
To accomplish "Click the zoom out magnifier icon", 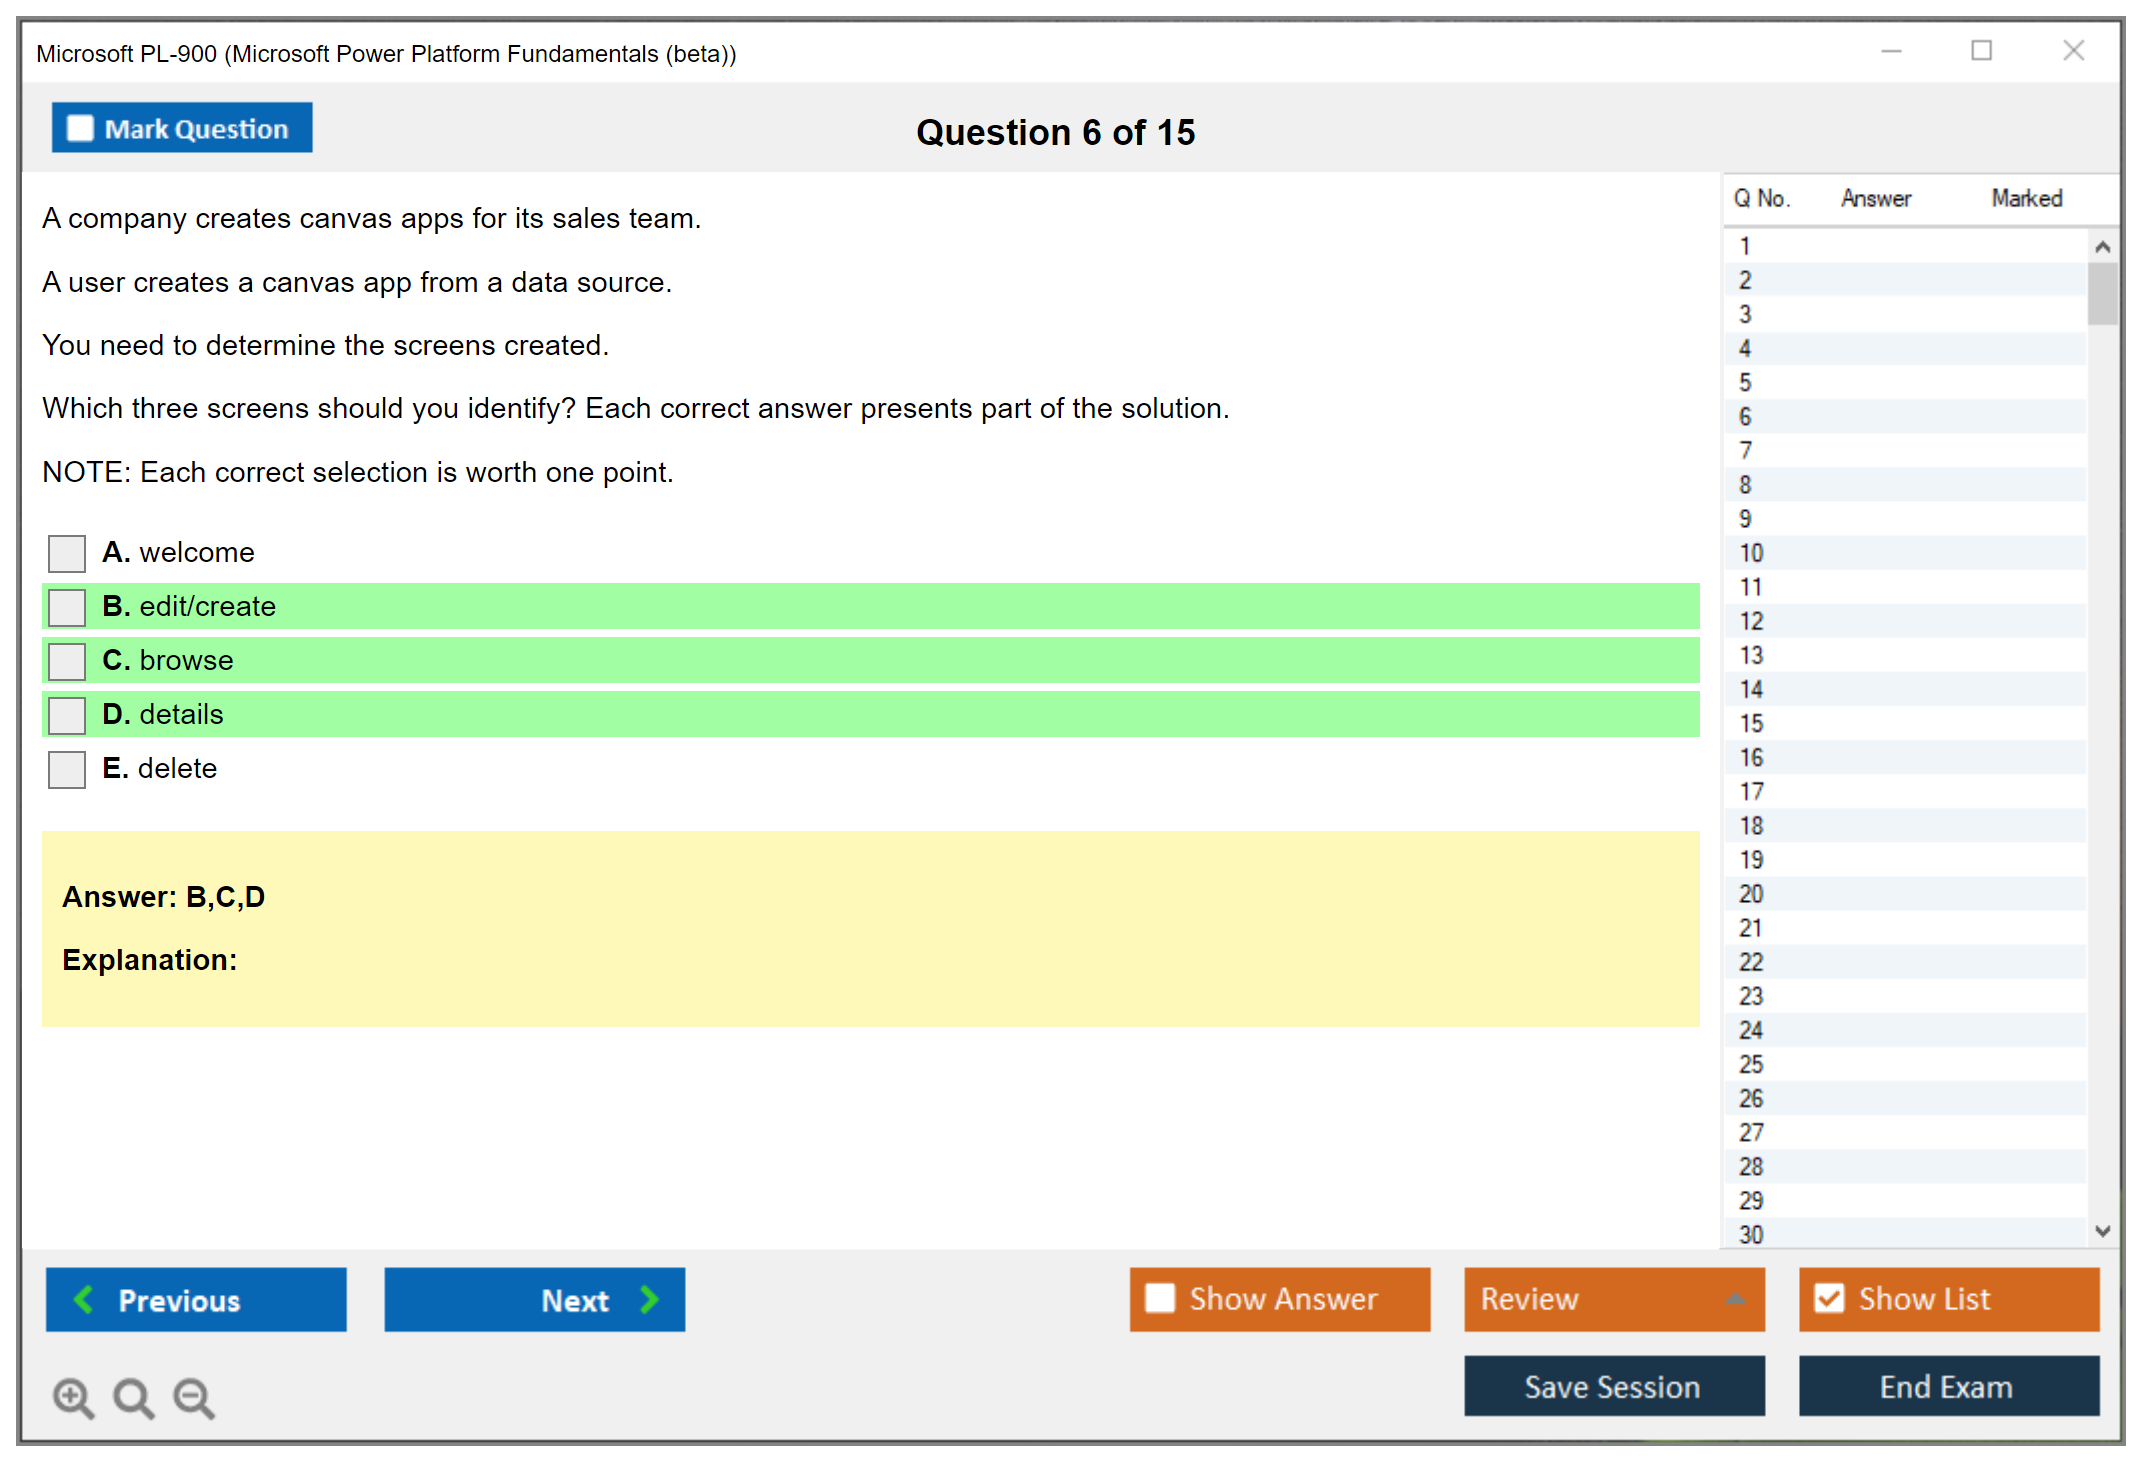I will [x=194, y=1397].
